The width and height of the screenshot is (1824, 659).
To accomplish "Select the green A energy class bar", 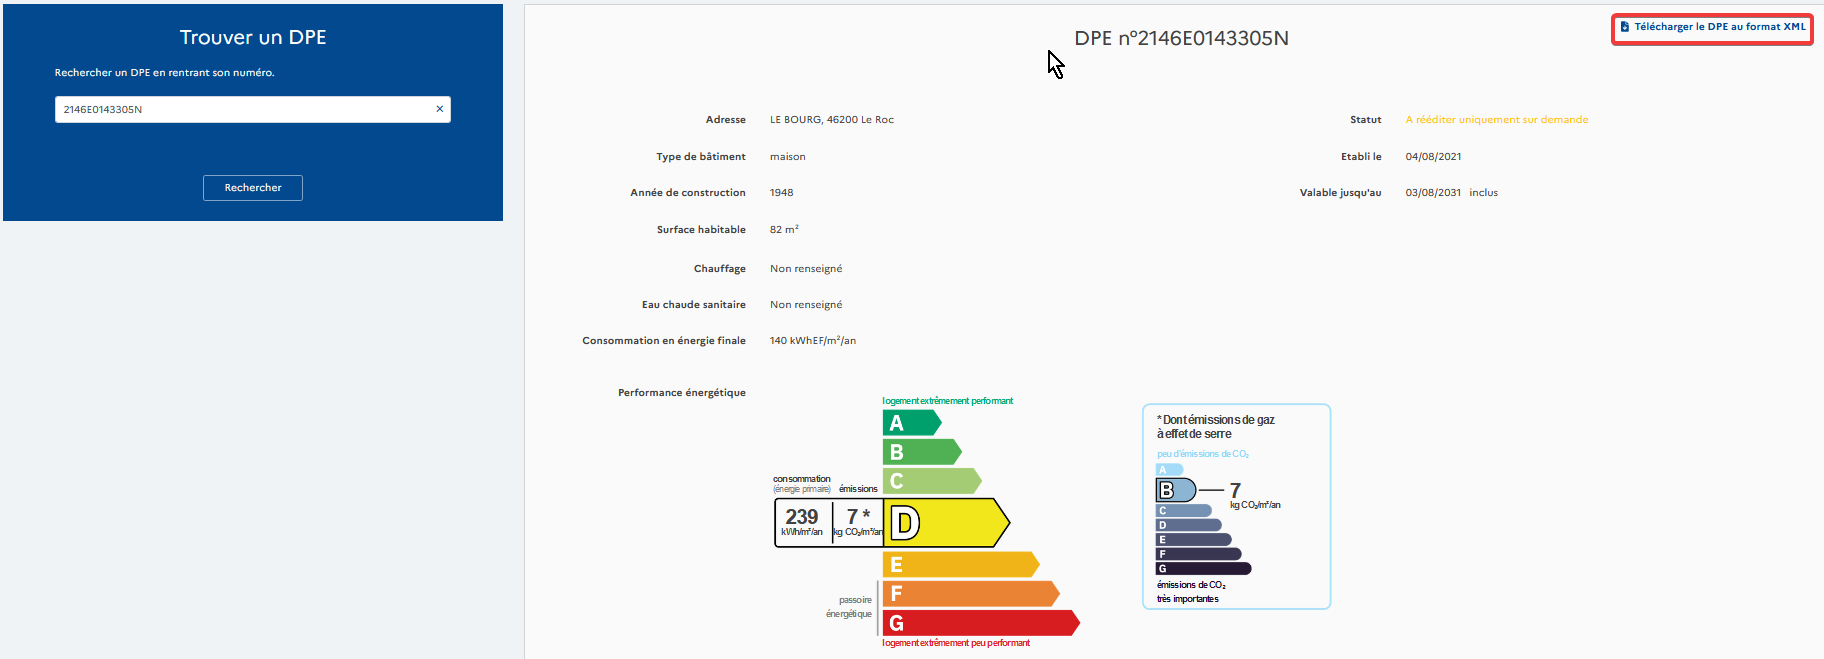I will [912, 423].
